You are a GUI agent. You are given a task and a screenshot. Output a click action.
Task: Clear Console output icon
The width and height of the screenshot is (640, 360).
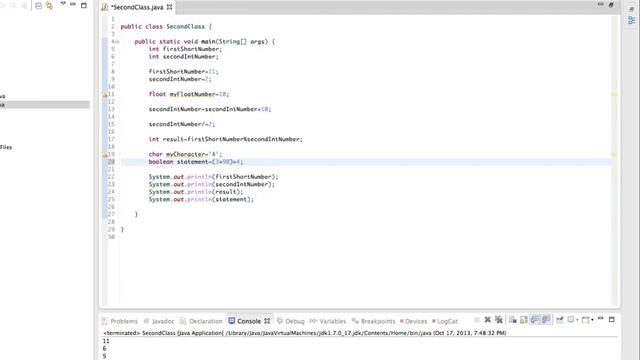click(x=513, y=320)
